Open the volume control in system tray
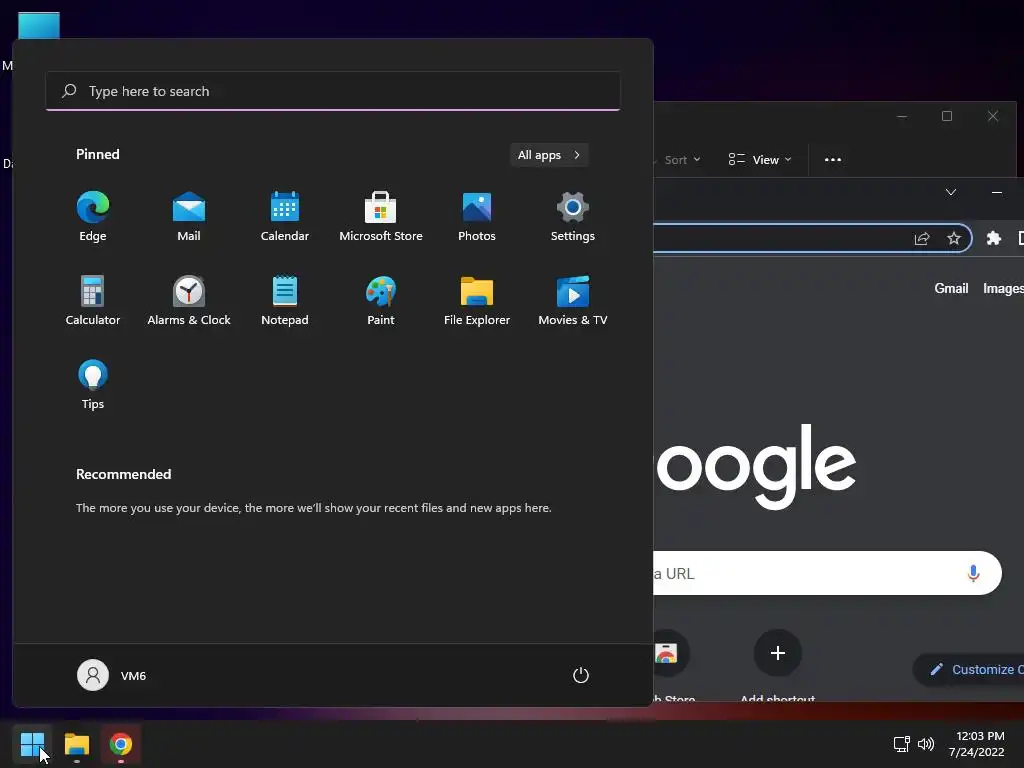This screenshot has height=768, width=1024. (x=926, y=744)
